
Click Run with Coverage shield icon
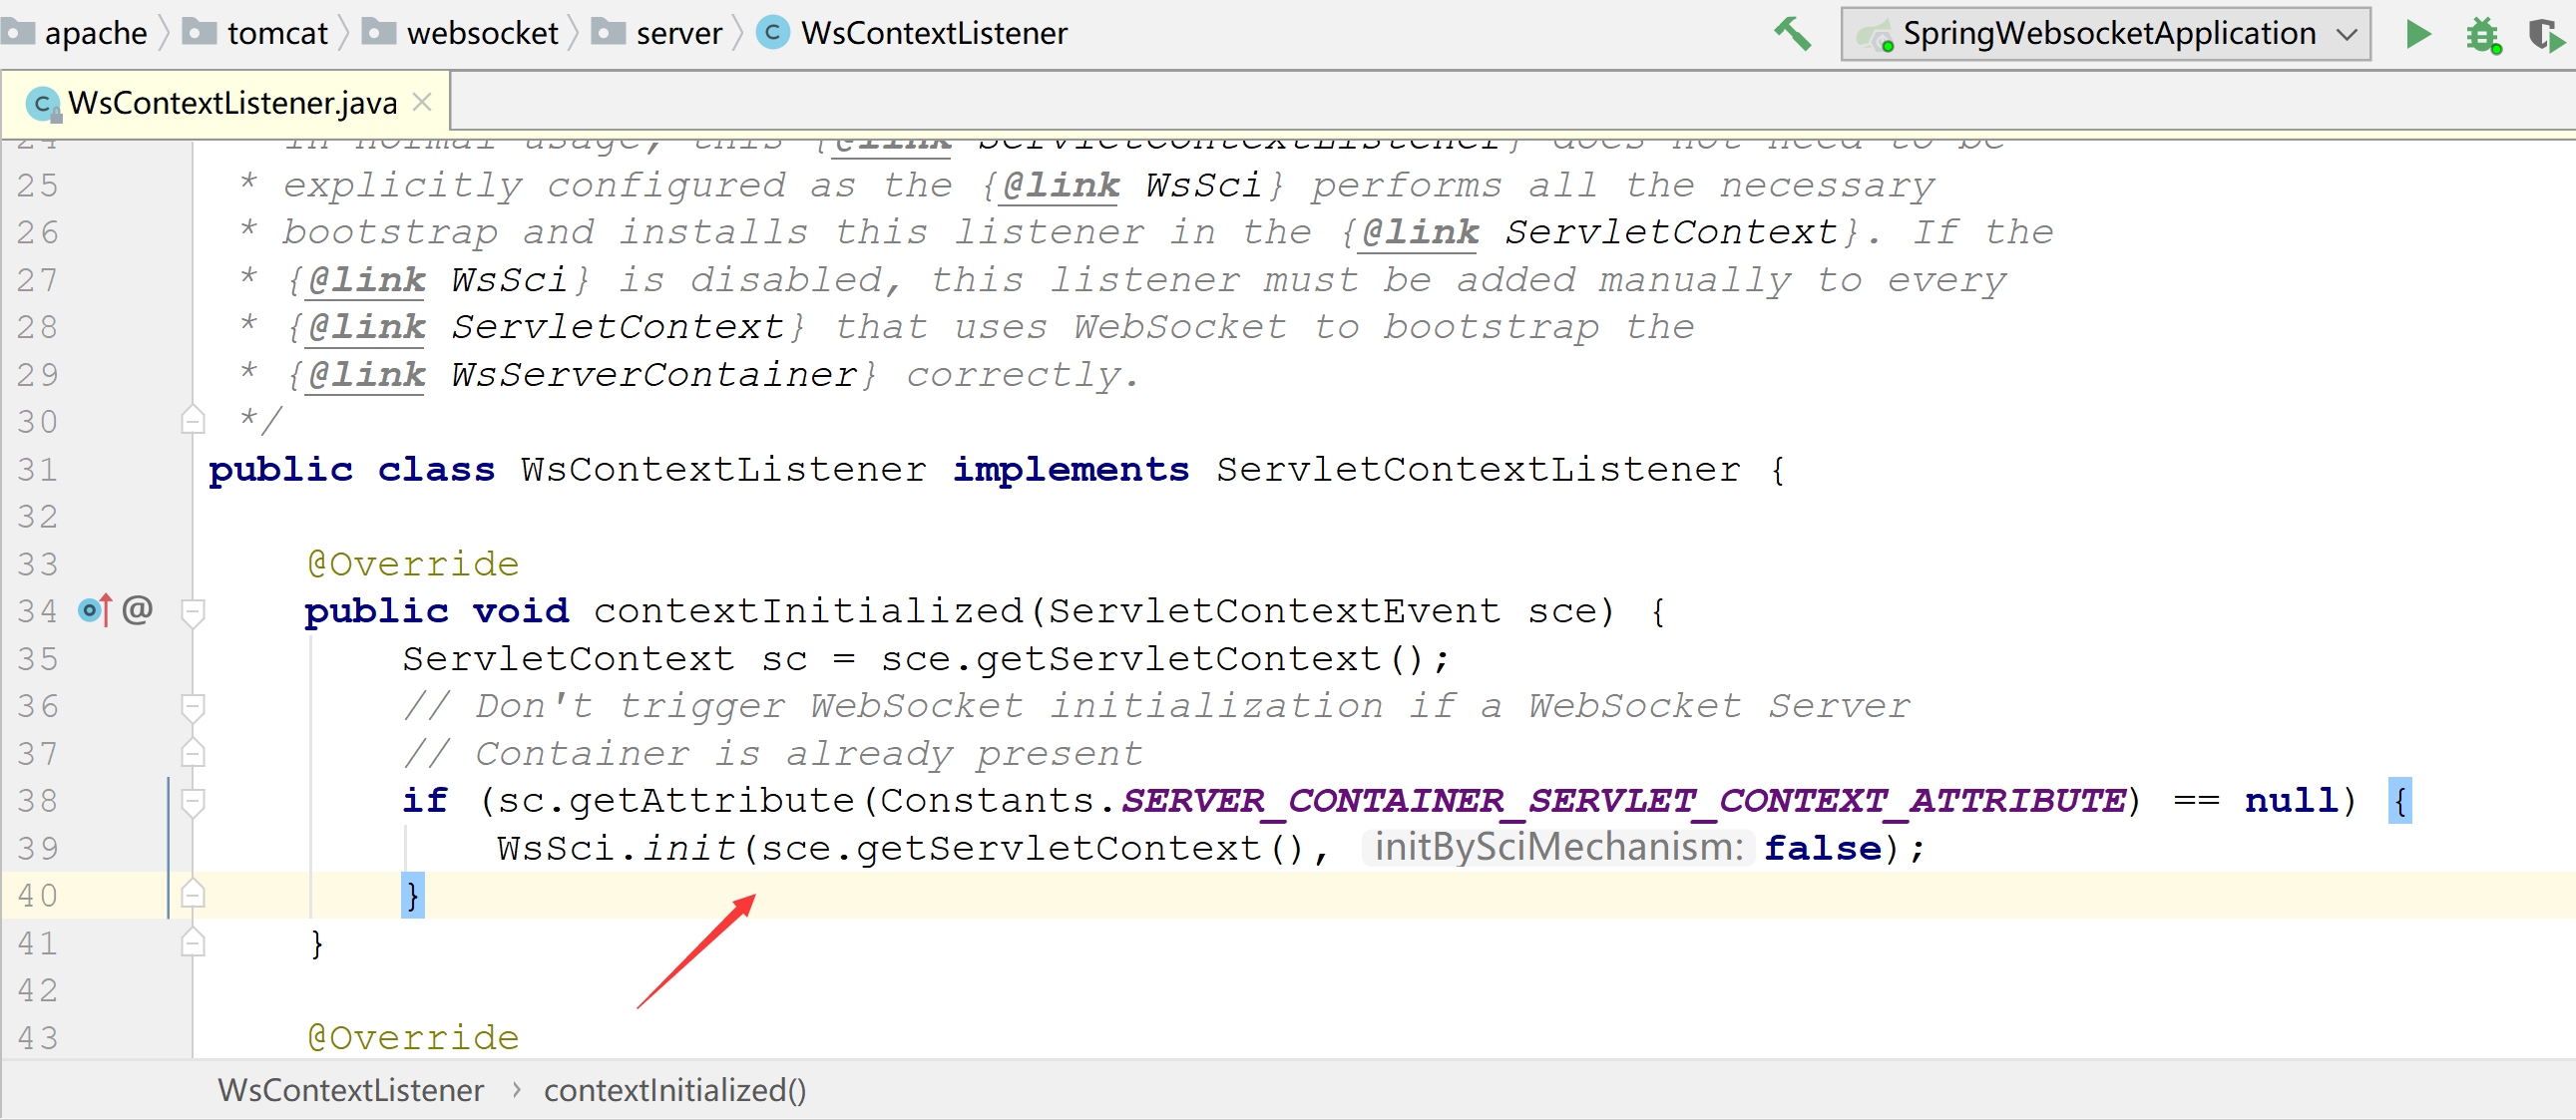[2544, 35]
